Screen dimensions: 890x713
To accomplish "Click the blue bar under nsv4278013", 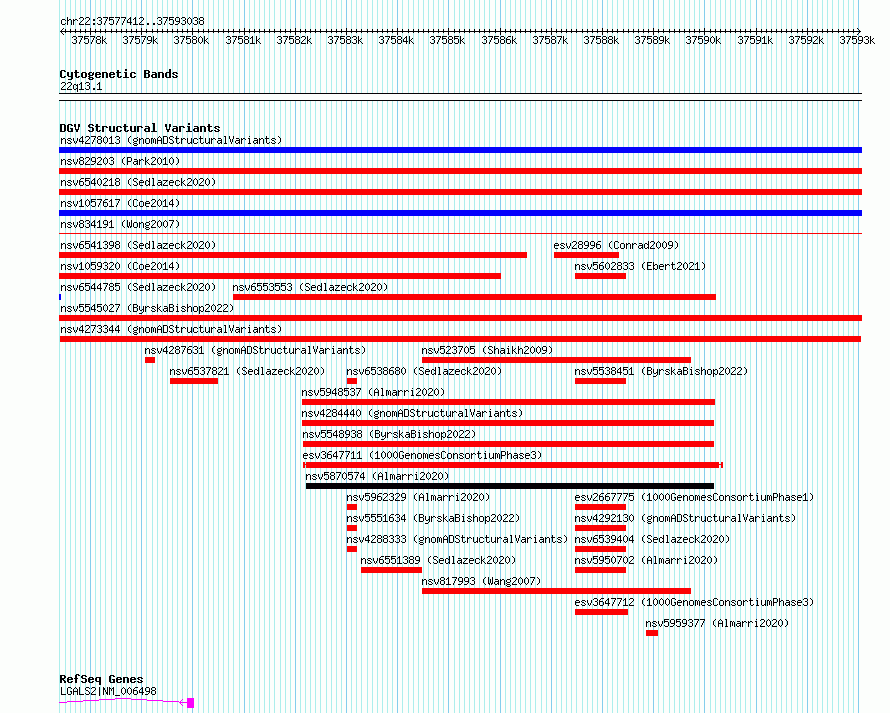I will tap(460, 150).
